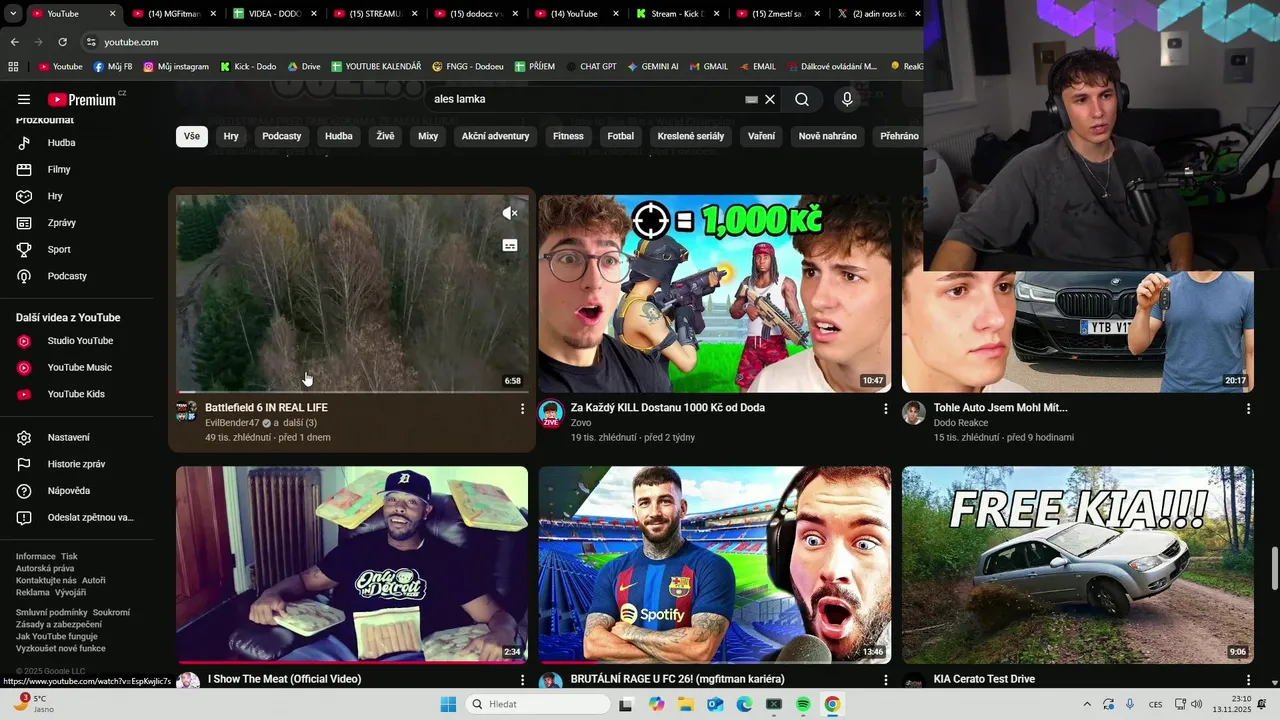Open more options for Za Každý KILL video

(885, 409)
